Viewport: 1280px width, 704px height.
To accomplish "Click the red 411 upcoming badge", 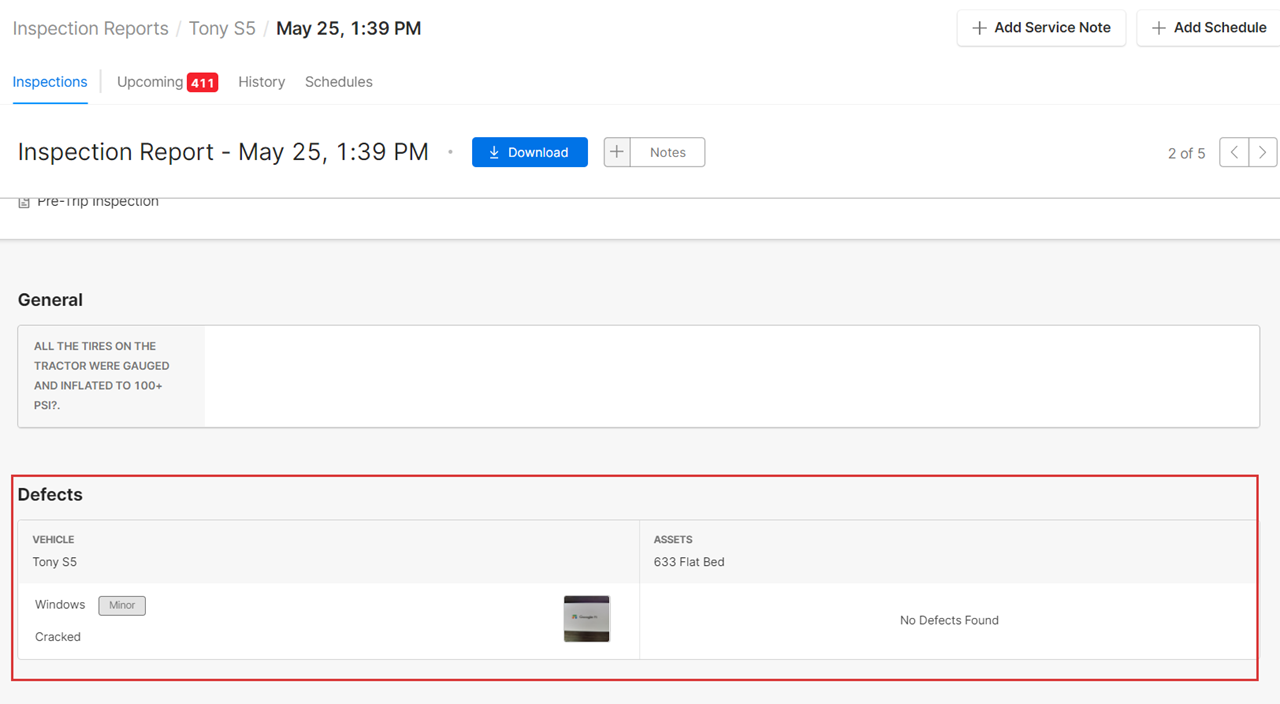I will coord(203,82).
